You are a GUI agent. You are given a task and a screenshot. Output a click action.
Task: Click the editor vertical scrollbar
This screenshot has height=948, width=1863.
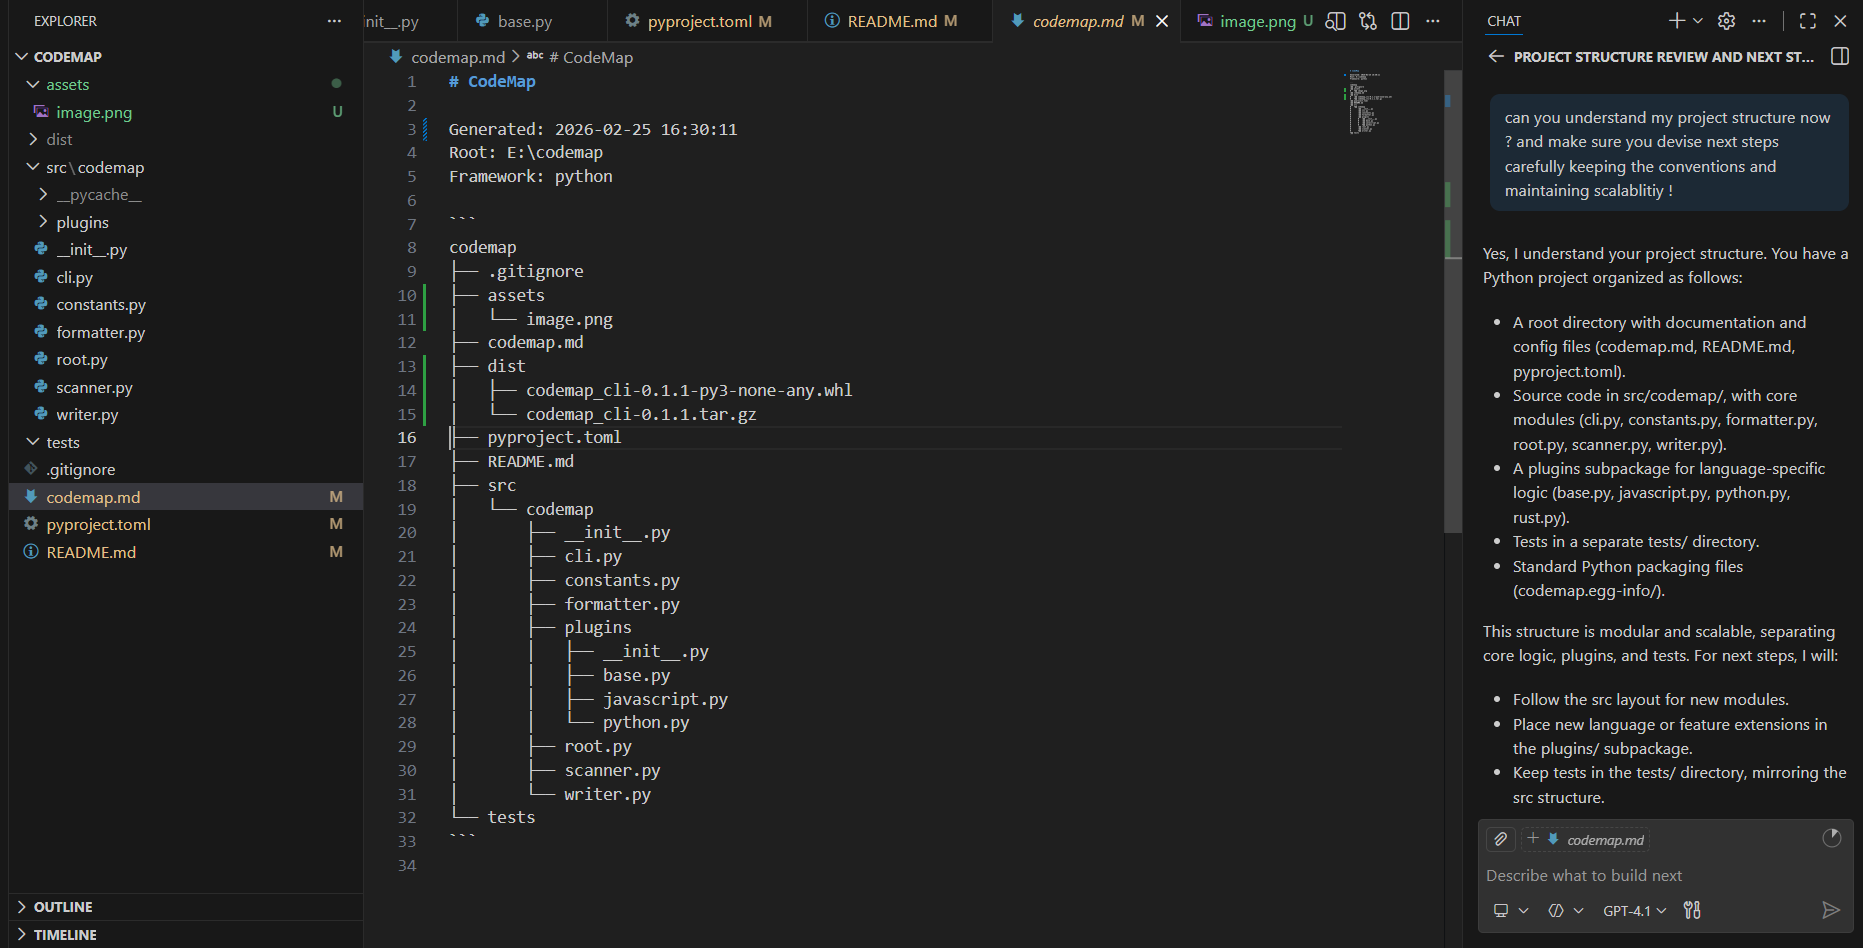tap(1453, 300)
